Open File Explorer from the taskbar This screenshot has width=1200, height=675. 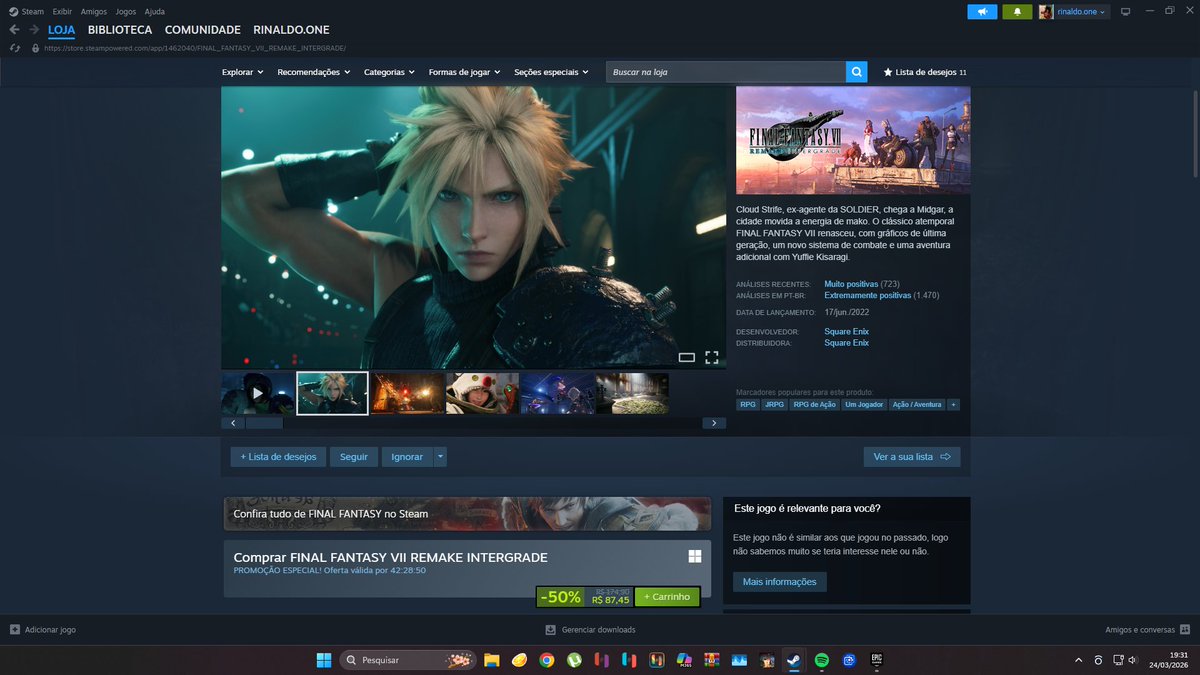tap(492, 660)
